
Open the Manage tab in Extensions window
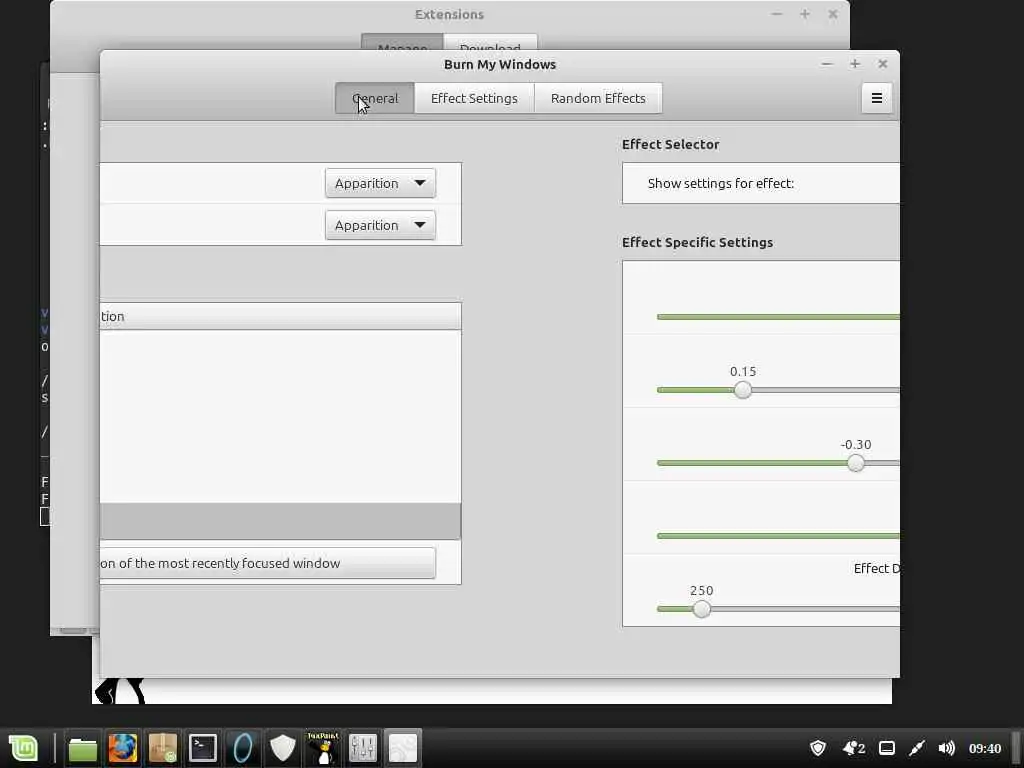(402, 43)
